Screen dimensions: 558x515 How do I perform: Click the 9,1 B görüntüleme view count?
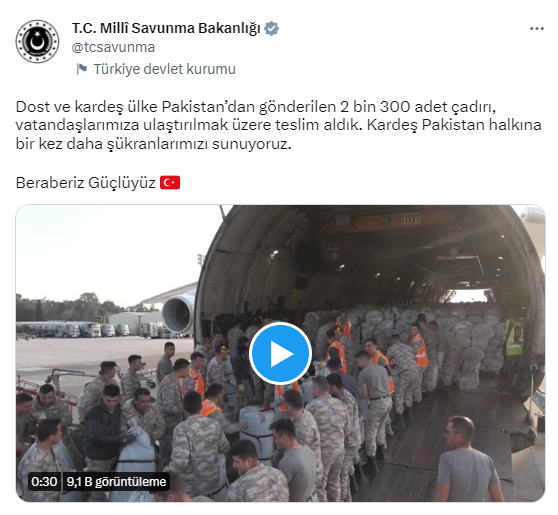point(116,482)
